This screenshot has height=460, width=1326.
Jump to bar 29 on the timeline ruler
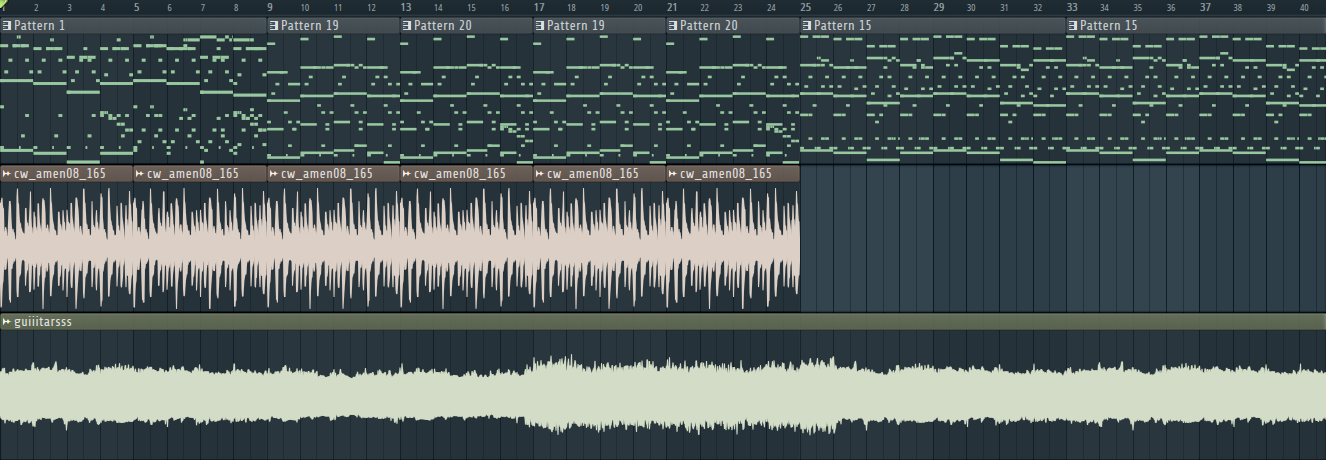pyautogui.click(x=939, y=7)
